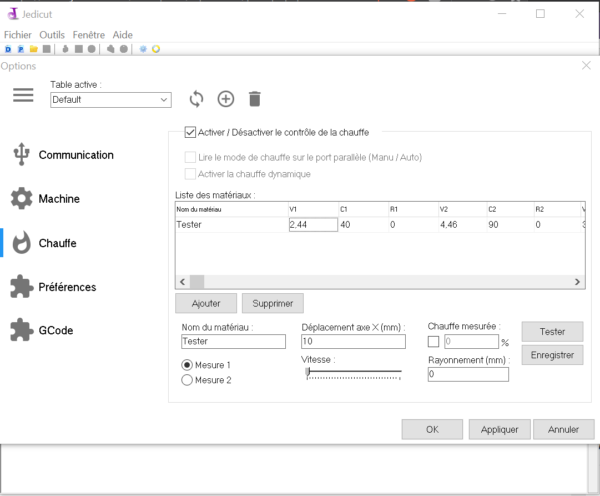This screenshot has width=600, height=496.
Task: Check Activer la chauffe dynamique
Action: pyautogui.click(x=190, y=174)
